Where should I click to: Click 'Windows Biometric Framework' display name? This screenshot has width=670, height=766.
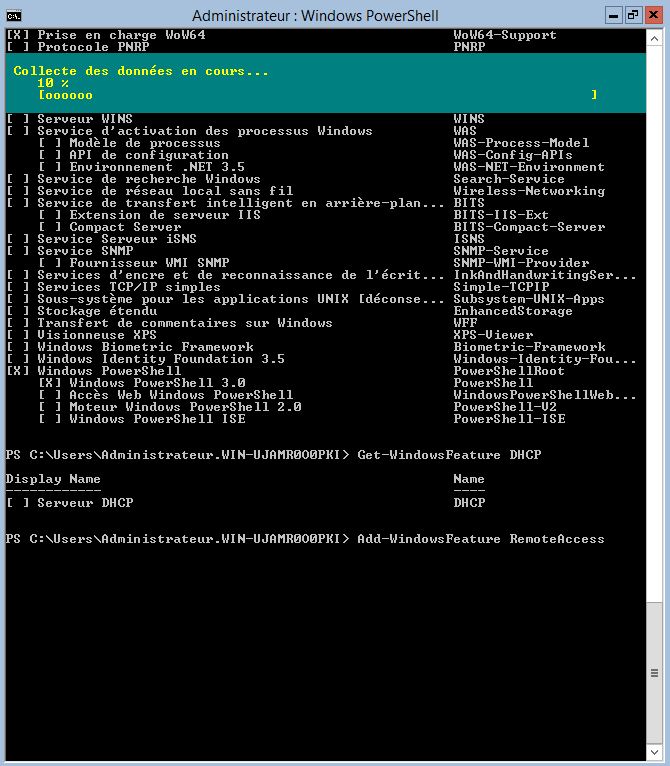pos(145,347)
